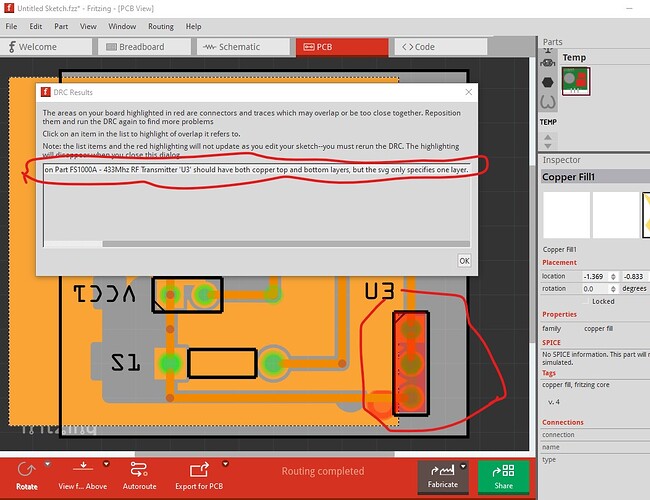Click the DRC list horizontal scrollbar
This screenshot has height=500, width=650.
pyautogui.click(x=286, y=244)
